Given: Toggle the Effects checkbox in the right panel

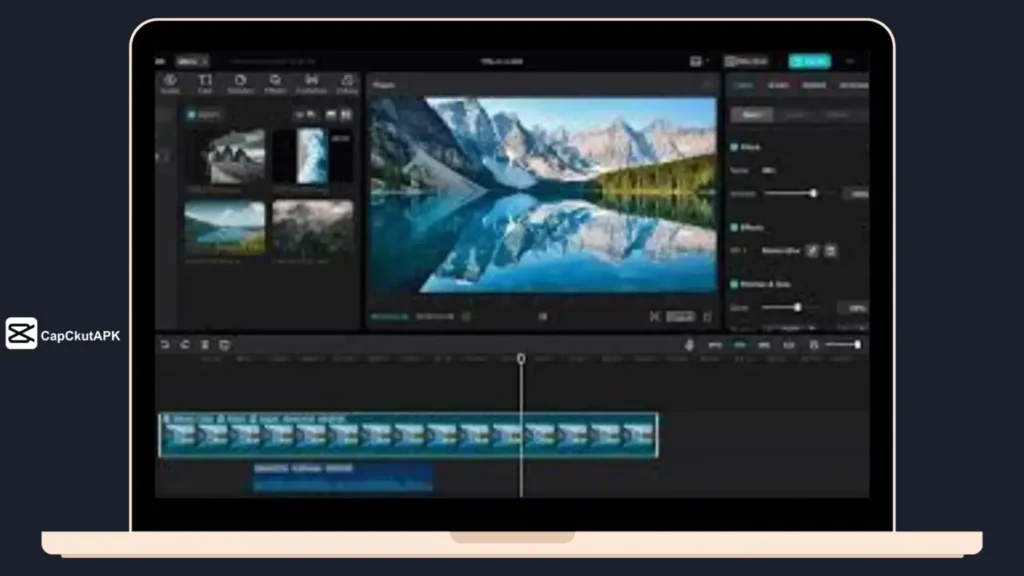Looking at the screenshot, I should pyautogui.click(x=732, y=228).
